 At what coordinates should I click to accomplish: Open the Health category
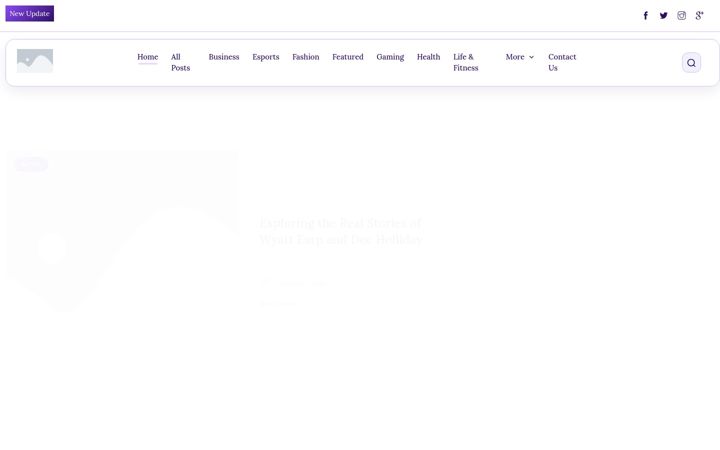click(x=428, y=57)
